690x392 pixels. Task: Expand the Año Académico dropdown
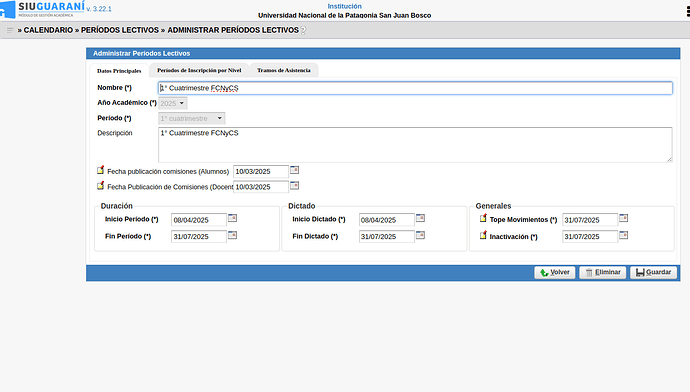pyautogui.click(x=172, y=103)
